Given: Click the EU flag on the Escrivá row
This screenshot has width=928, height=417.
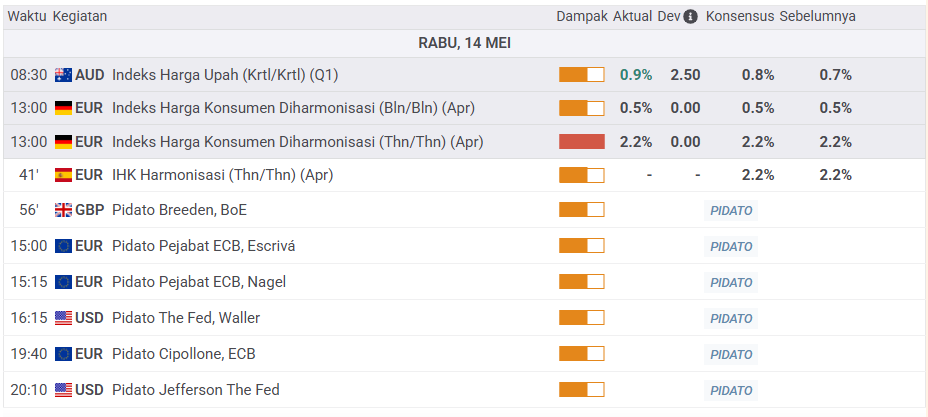Looking at the screenshot, I should click(x=64, y=246).
